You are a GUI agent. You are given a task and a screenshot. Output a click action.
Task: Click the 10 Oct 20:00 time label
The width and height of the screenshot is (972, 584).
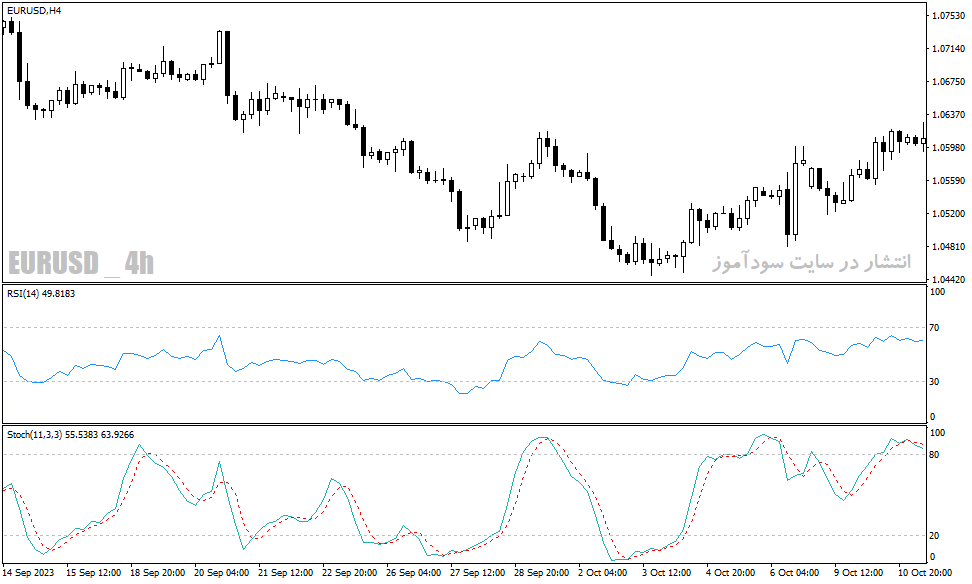click(925, 572)
